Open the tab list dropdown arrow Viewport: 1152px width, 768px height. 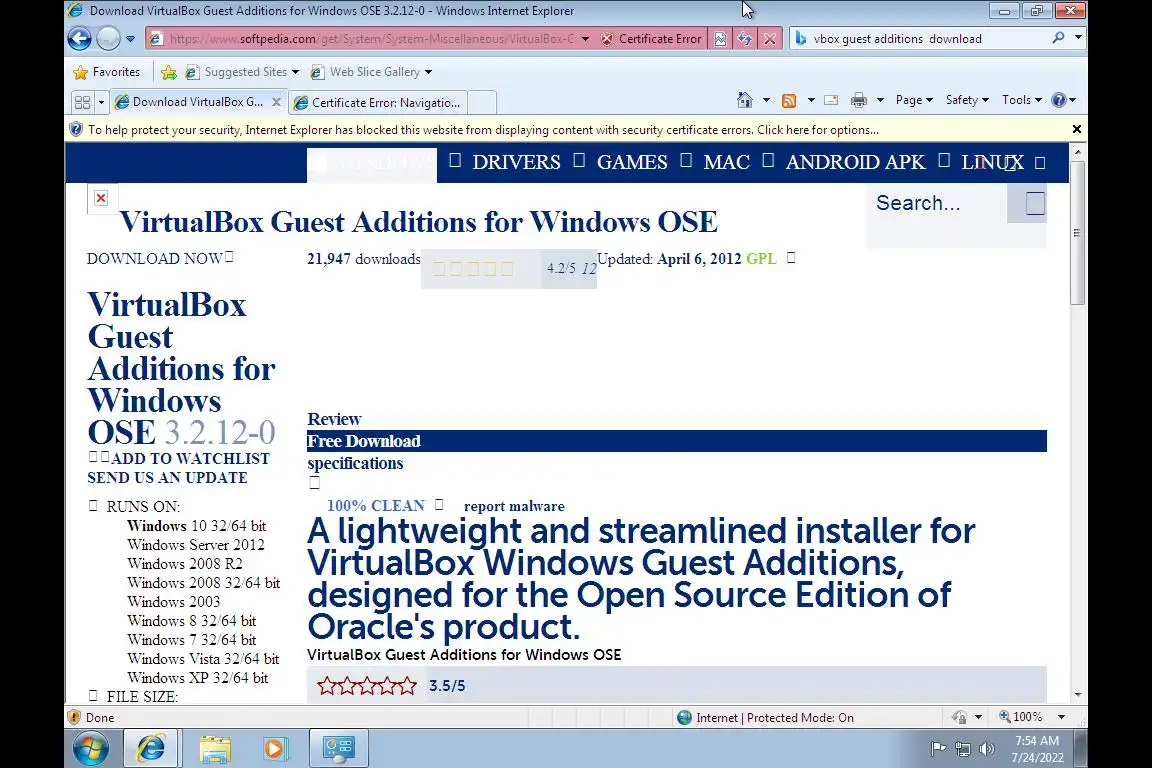coord(101,102)
